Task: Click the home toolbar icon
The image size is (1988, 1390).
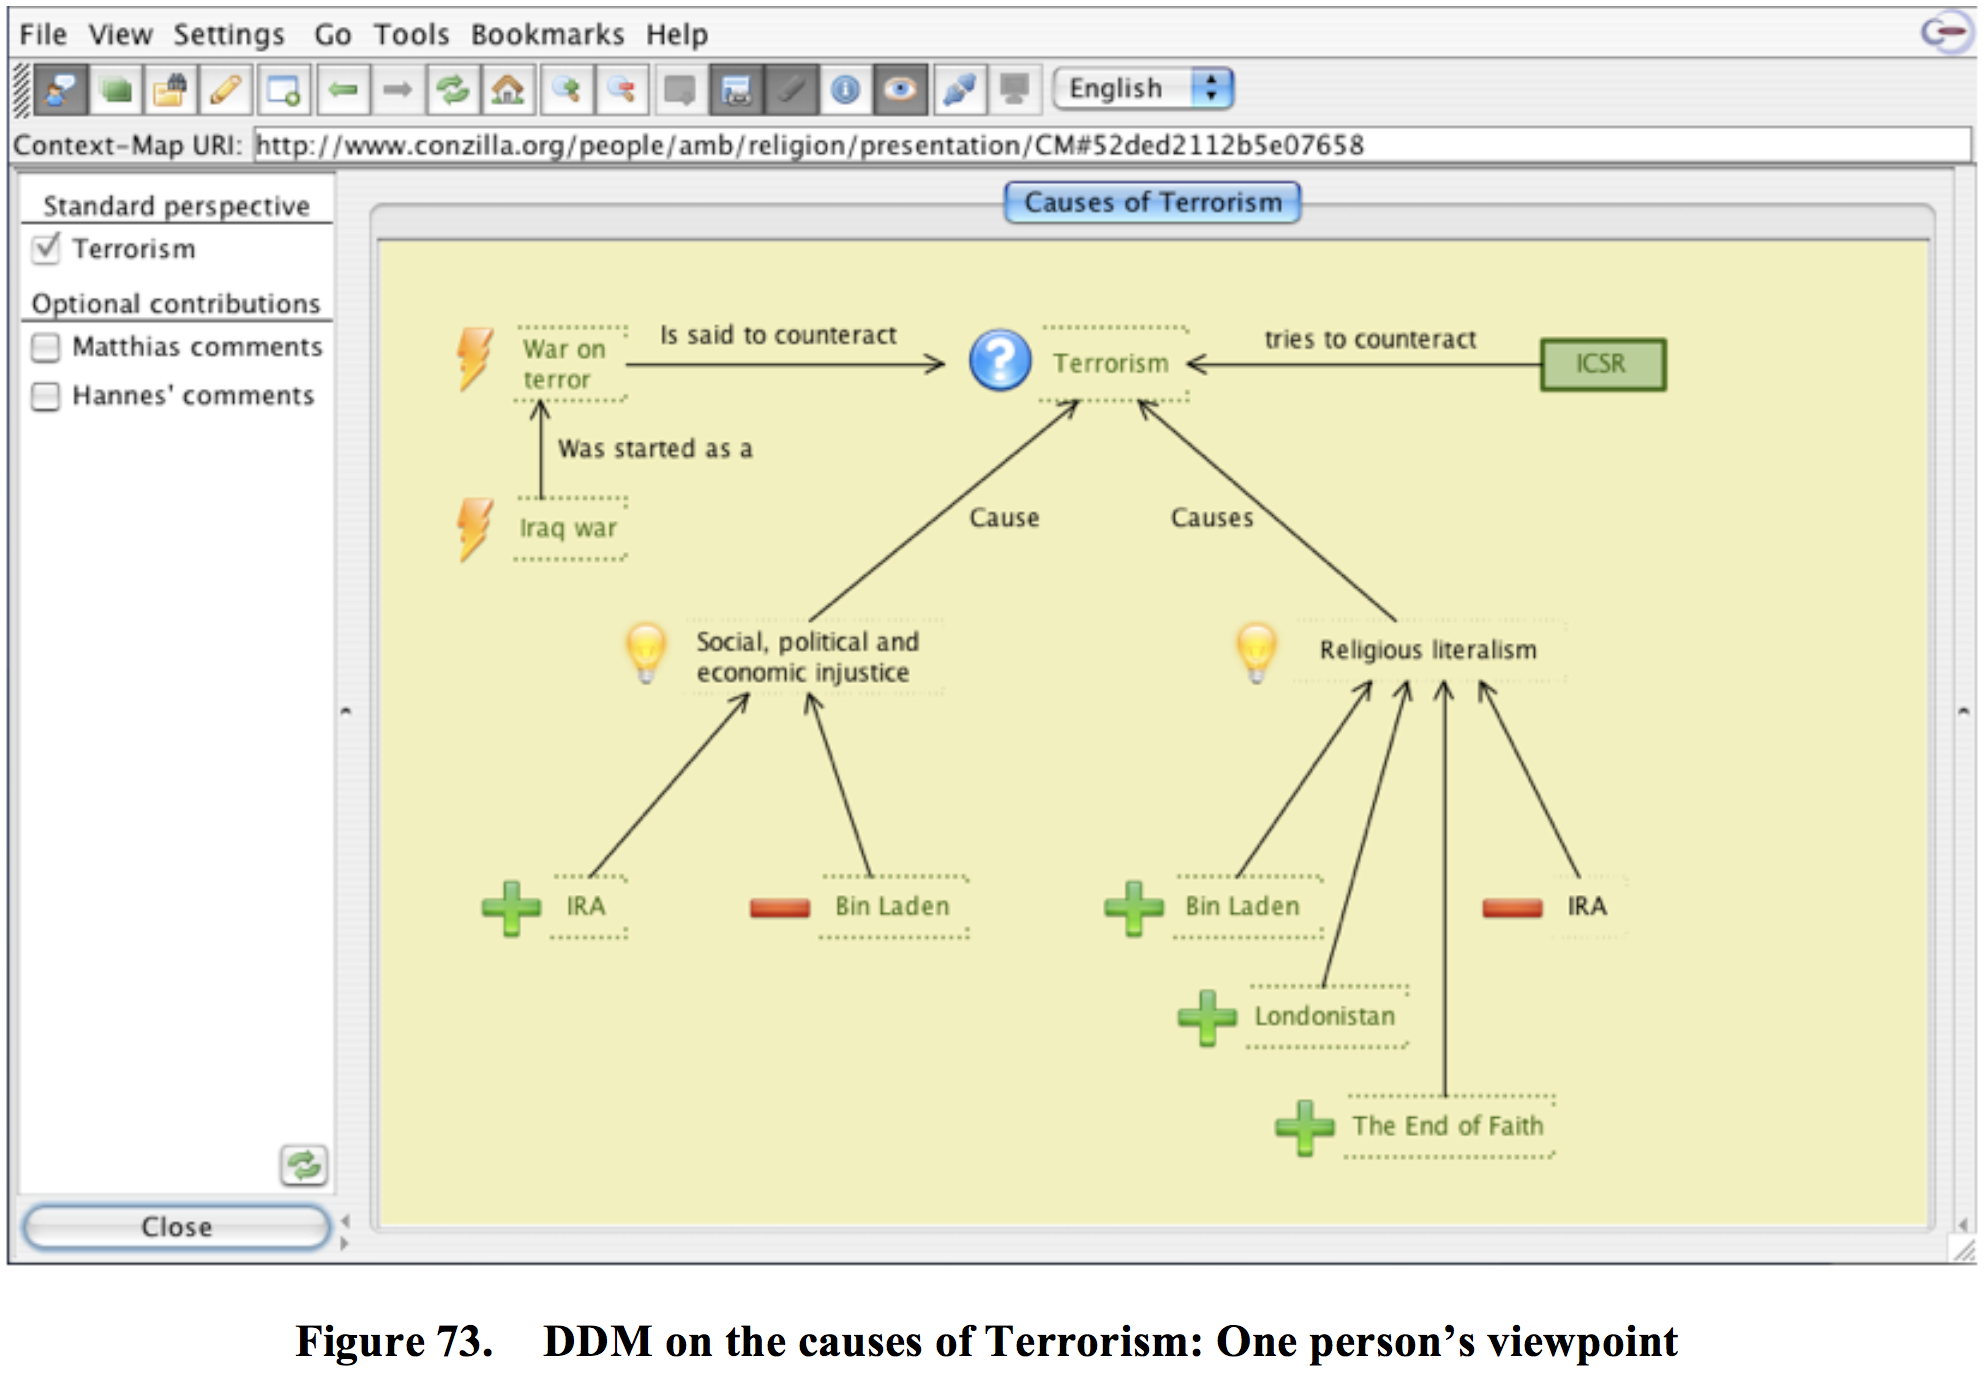Action: [508, 90]
